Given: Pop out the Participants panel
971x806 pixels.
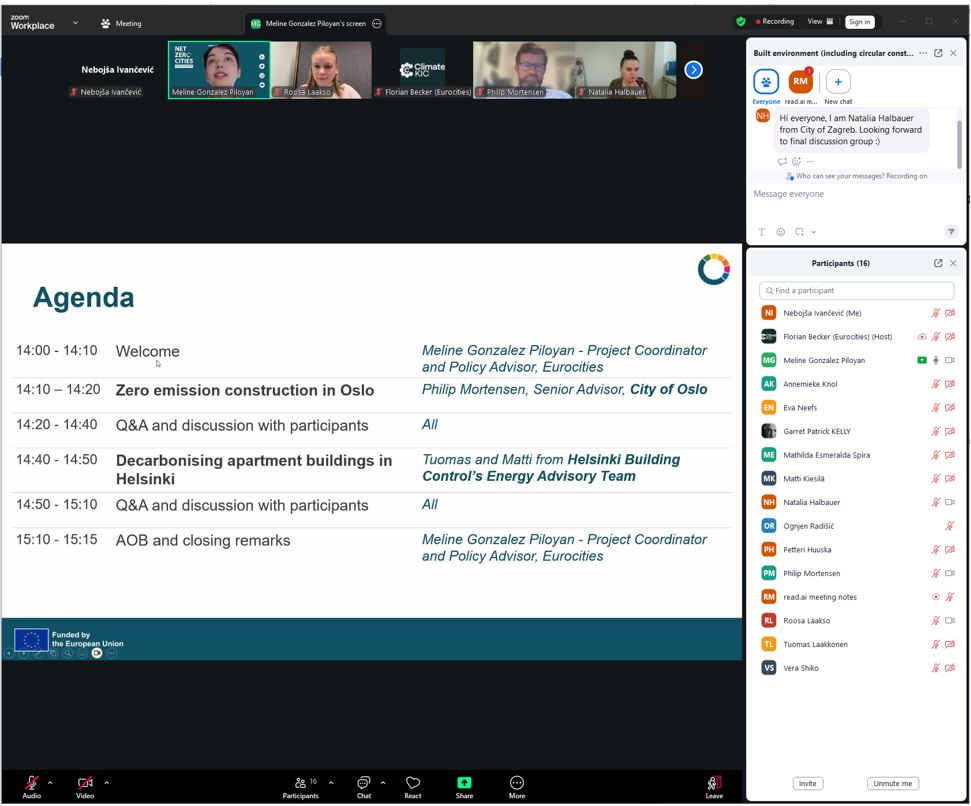Looking at the screenshot, I should coord(938,263).
